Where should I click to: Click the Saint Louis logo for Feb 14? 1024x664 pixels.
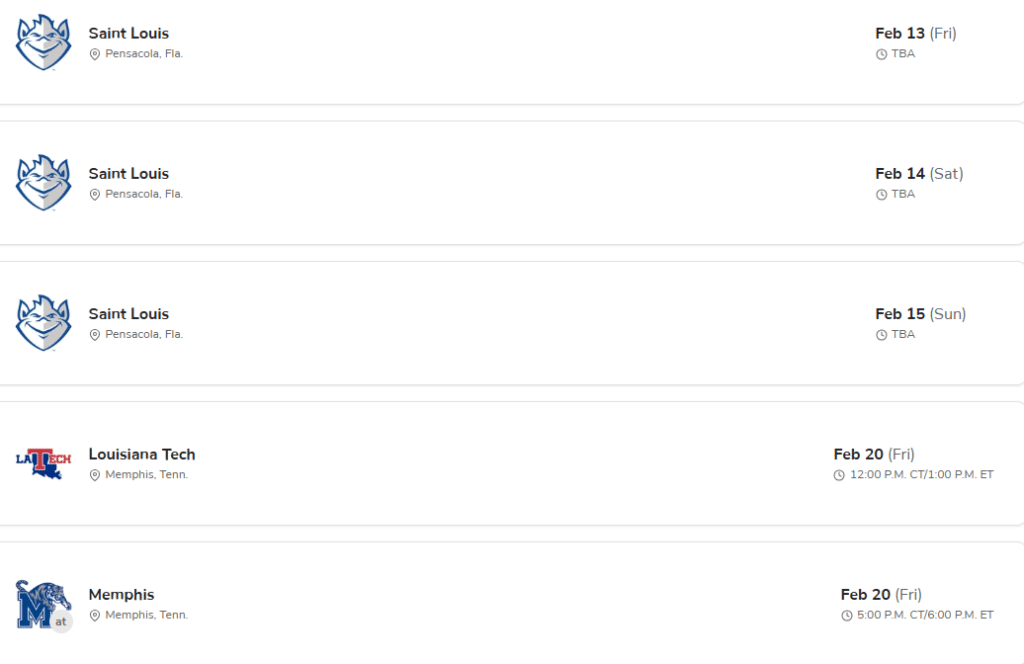click(43, 183)
